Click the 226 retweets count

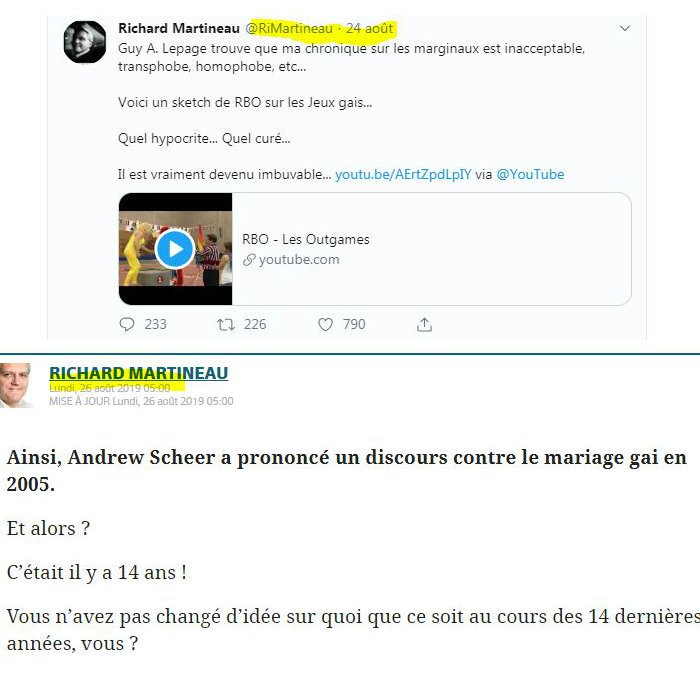click(255, 324)
